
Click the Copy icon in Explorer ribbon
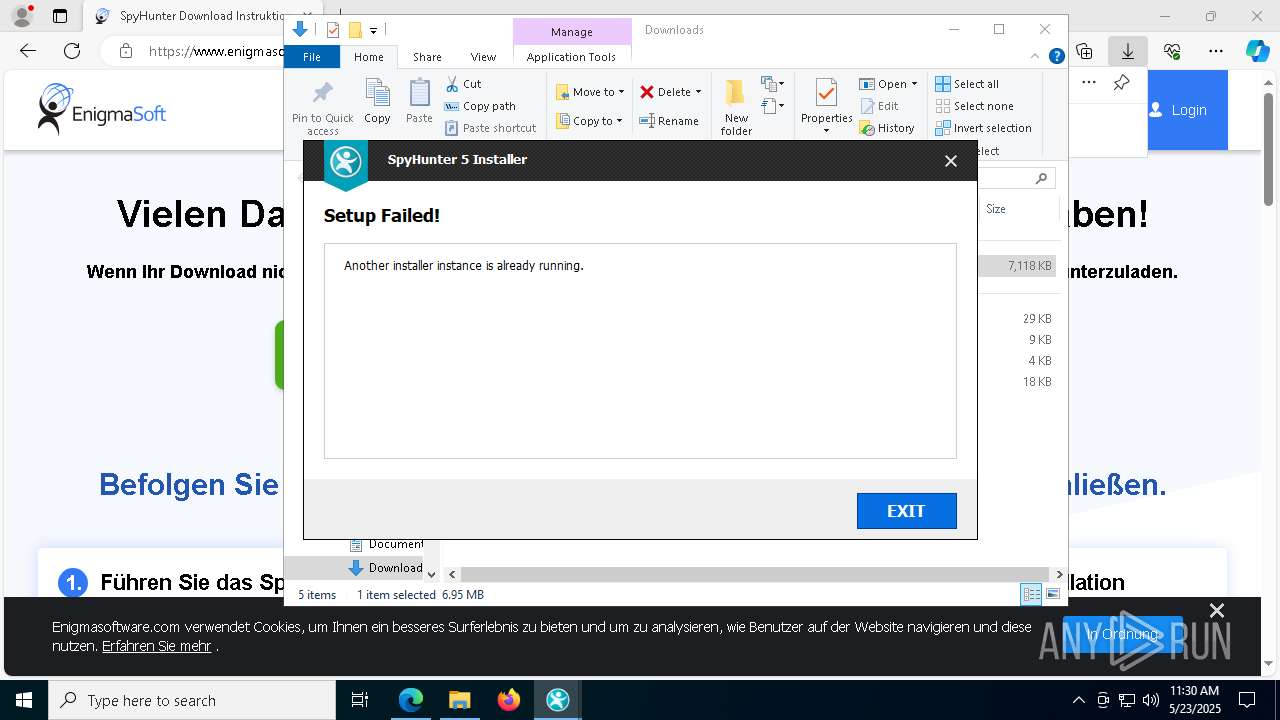(x=377, y=101)
